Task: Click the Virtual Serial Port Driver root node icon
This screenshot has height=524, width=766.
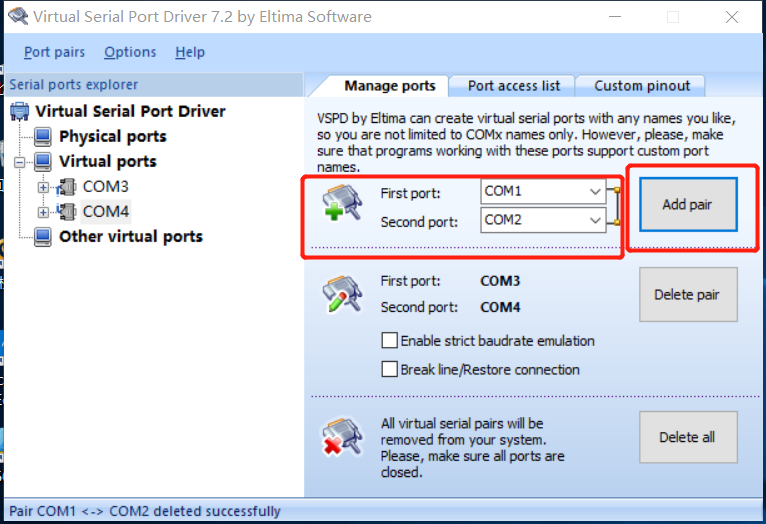Action: pos(20,111)
